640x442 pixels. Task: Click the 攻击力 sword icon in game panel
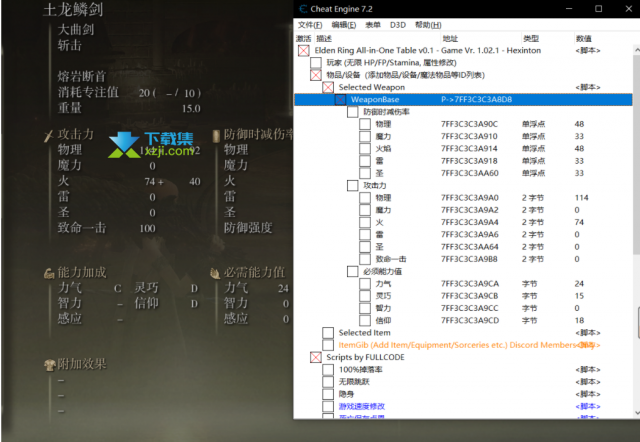(49, 136)
